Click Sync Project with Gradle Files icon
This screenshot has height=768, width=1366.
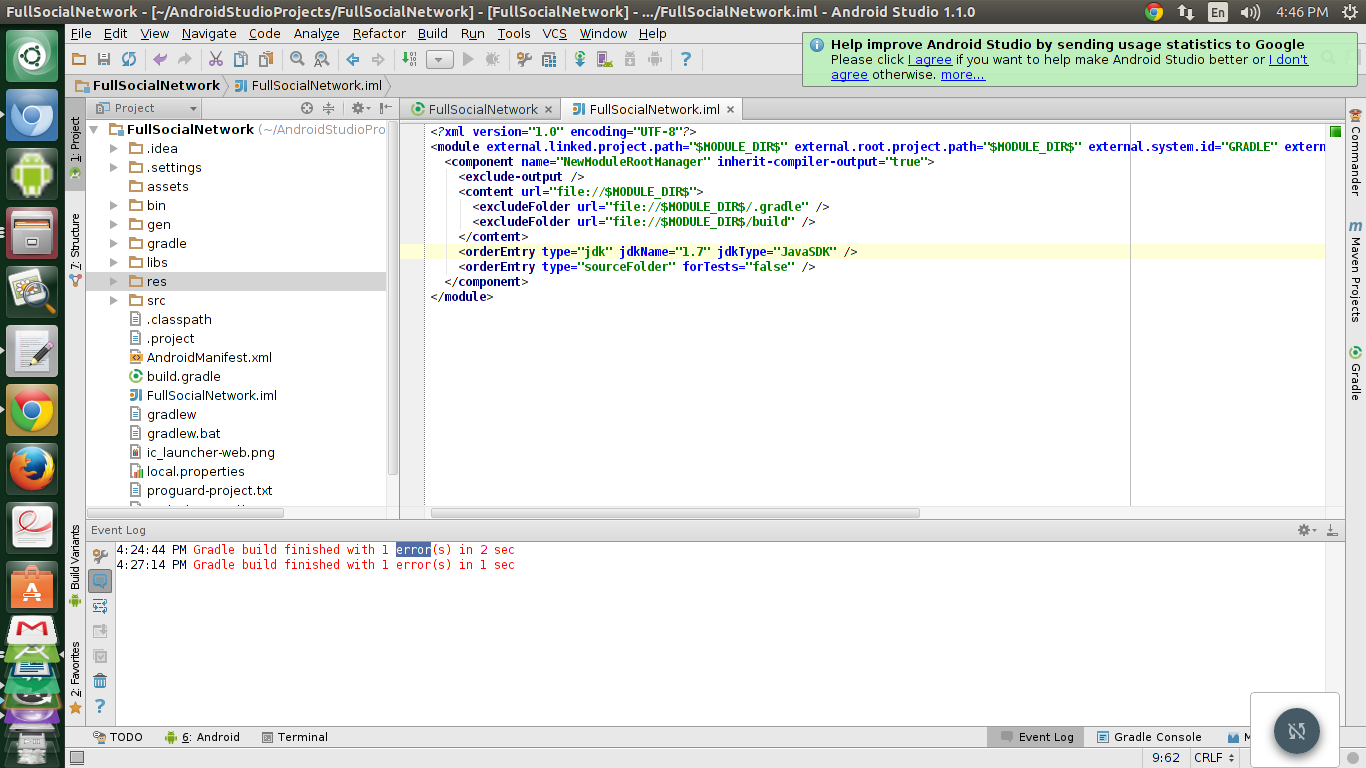coord(580,60)
